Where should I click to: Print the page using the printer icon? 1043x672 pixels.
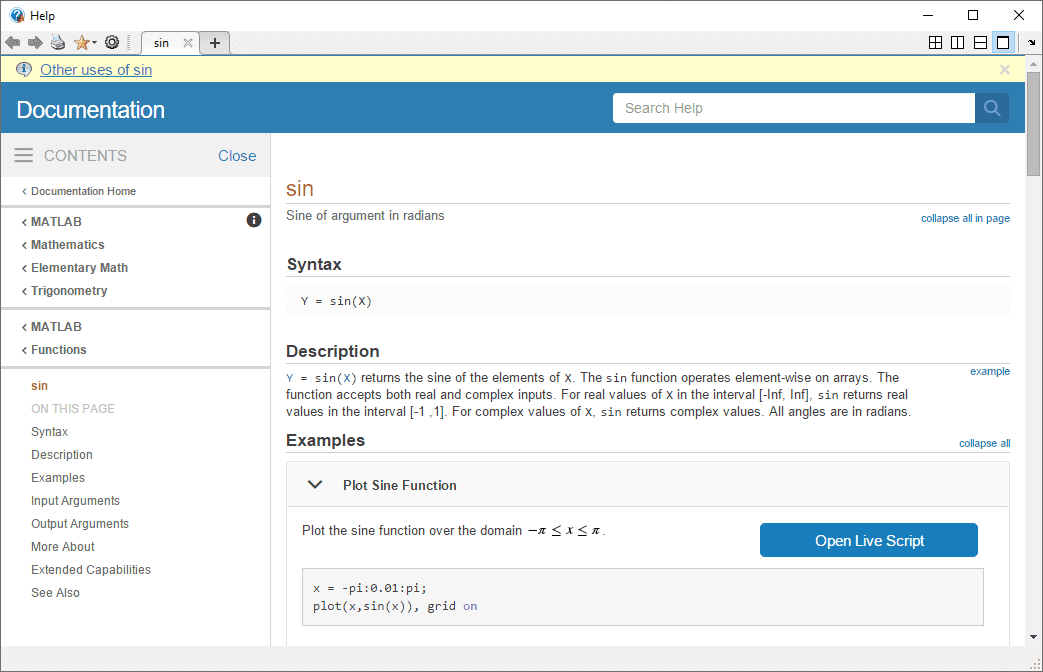click(58, 43)
